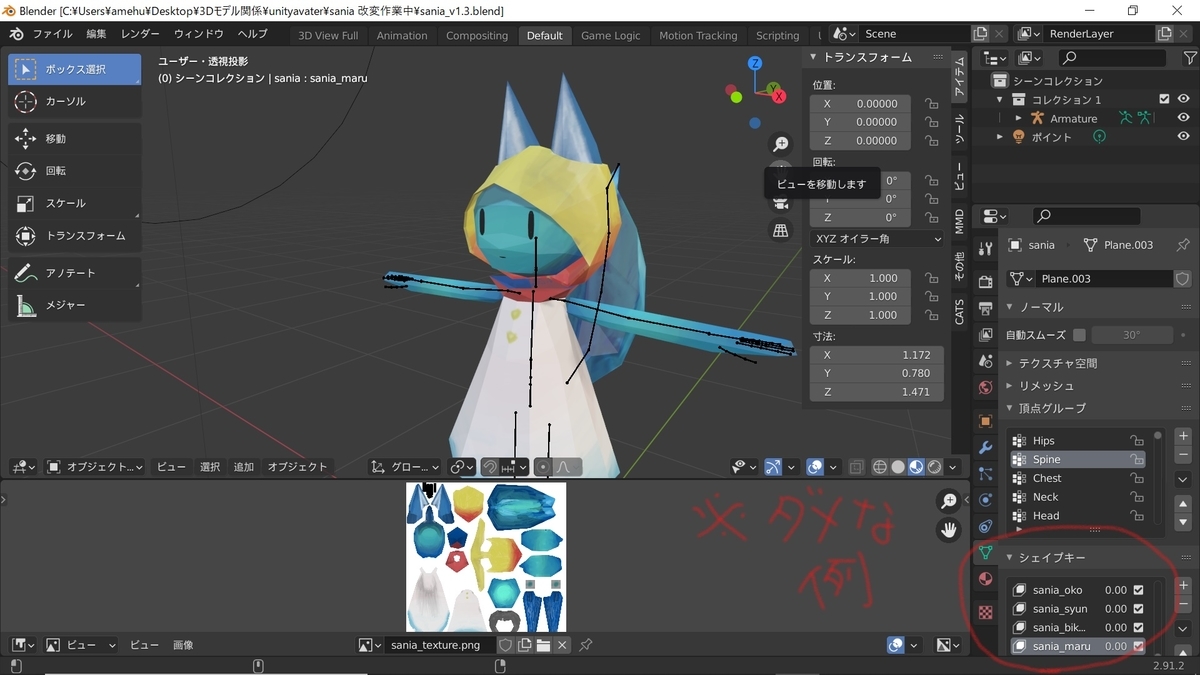The image size is (1200, 675).
Task: Click the viewport zoom magnifier icon
Action: (781, 144)
